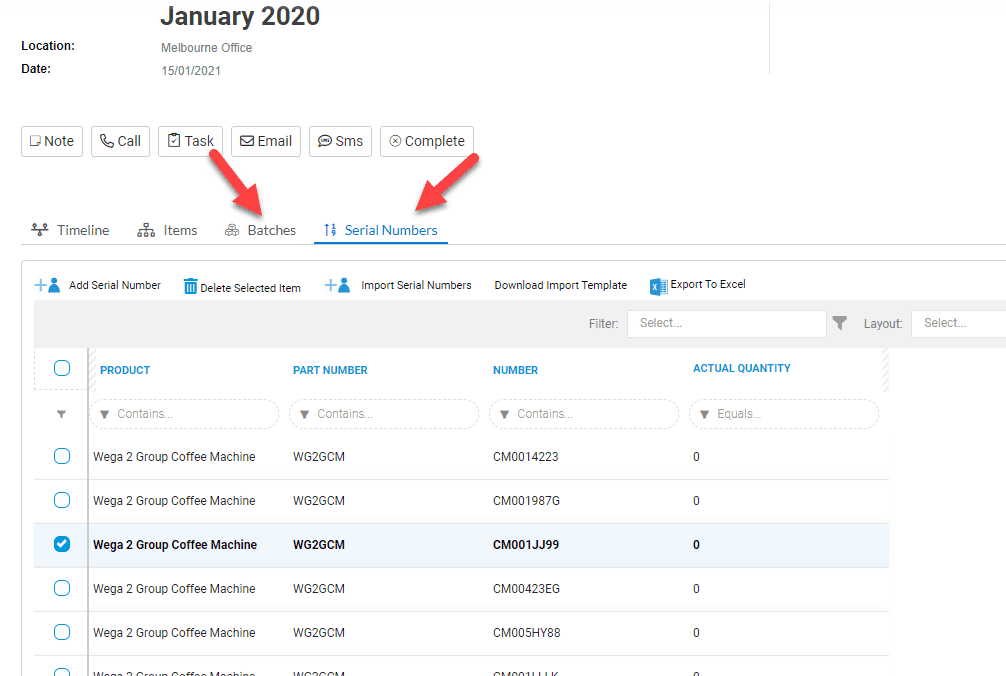Sort by the NUMBER column header
This screenshot has width=1006, height=676.
tap(515, 370)
